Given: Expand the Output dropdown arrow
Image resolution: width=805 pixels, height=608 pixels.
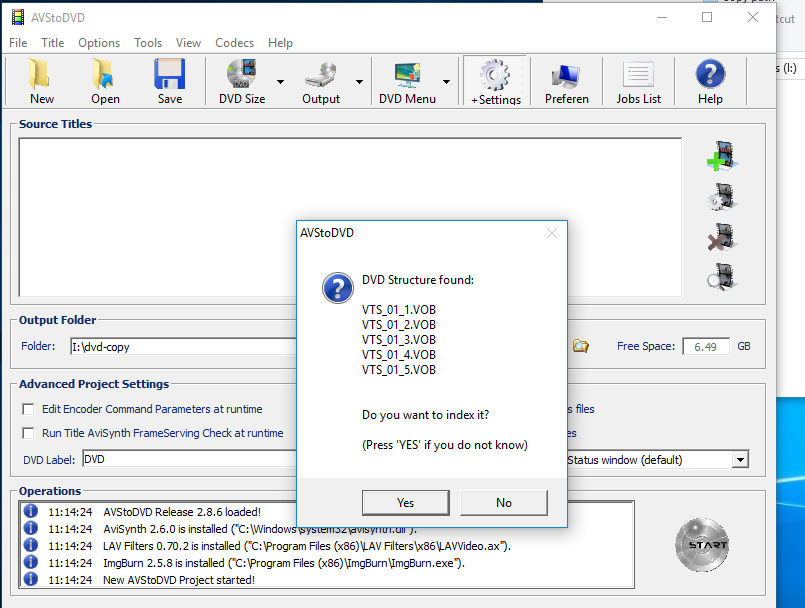Looking at the screenshot, I should (x=359, y=82).
